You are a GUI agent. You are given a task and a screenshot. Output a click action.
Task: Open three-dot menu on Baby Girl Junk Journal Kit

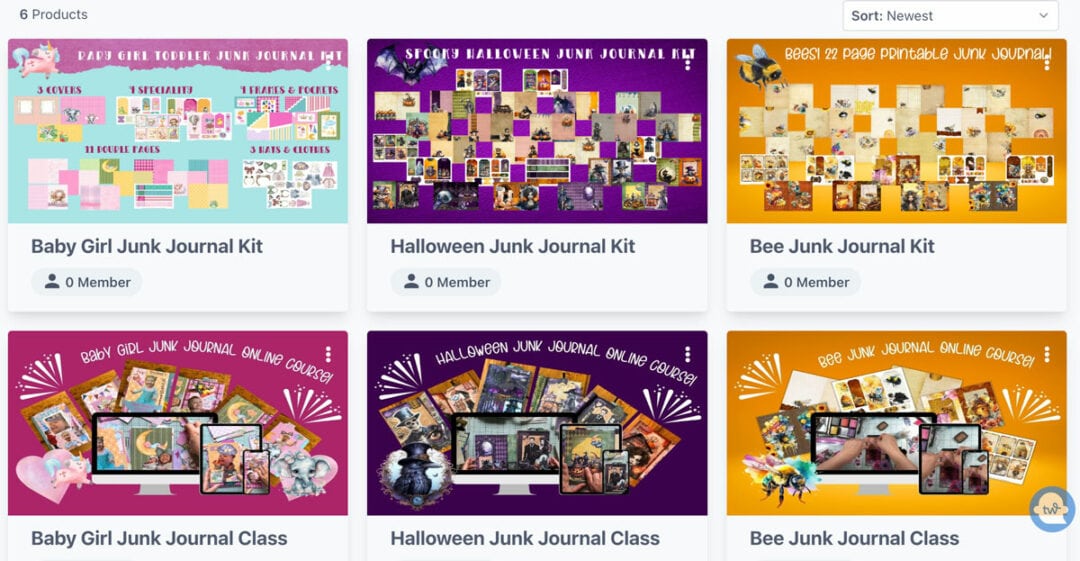coord(328,62)
